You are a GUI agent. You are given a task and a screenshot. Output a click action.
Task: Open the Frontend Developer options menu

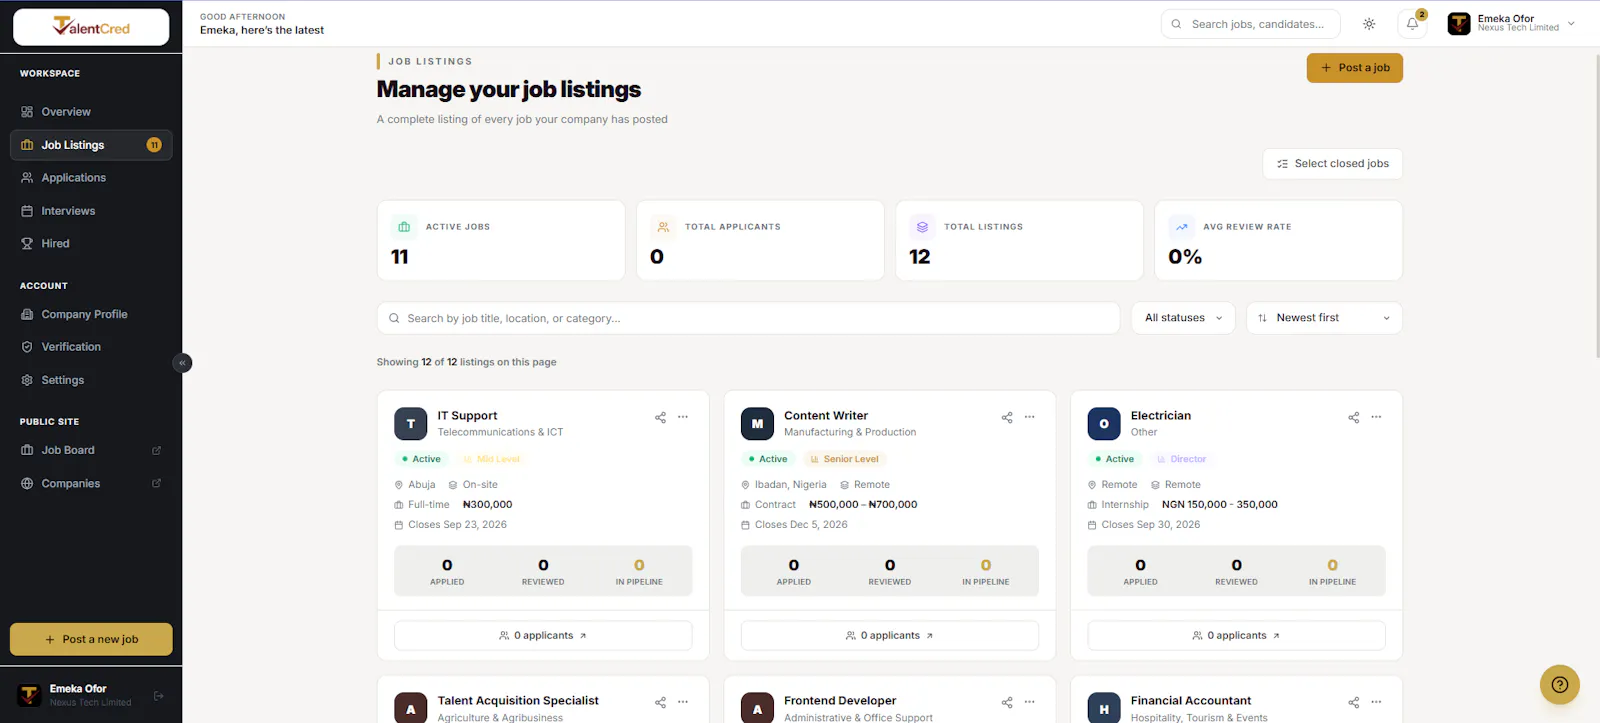click(x=1030, y=702)
